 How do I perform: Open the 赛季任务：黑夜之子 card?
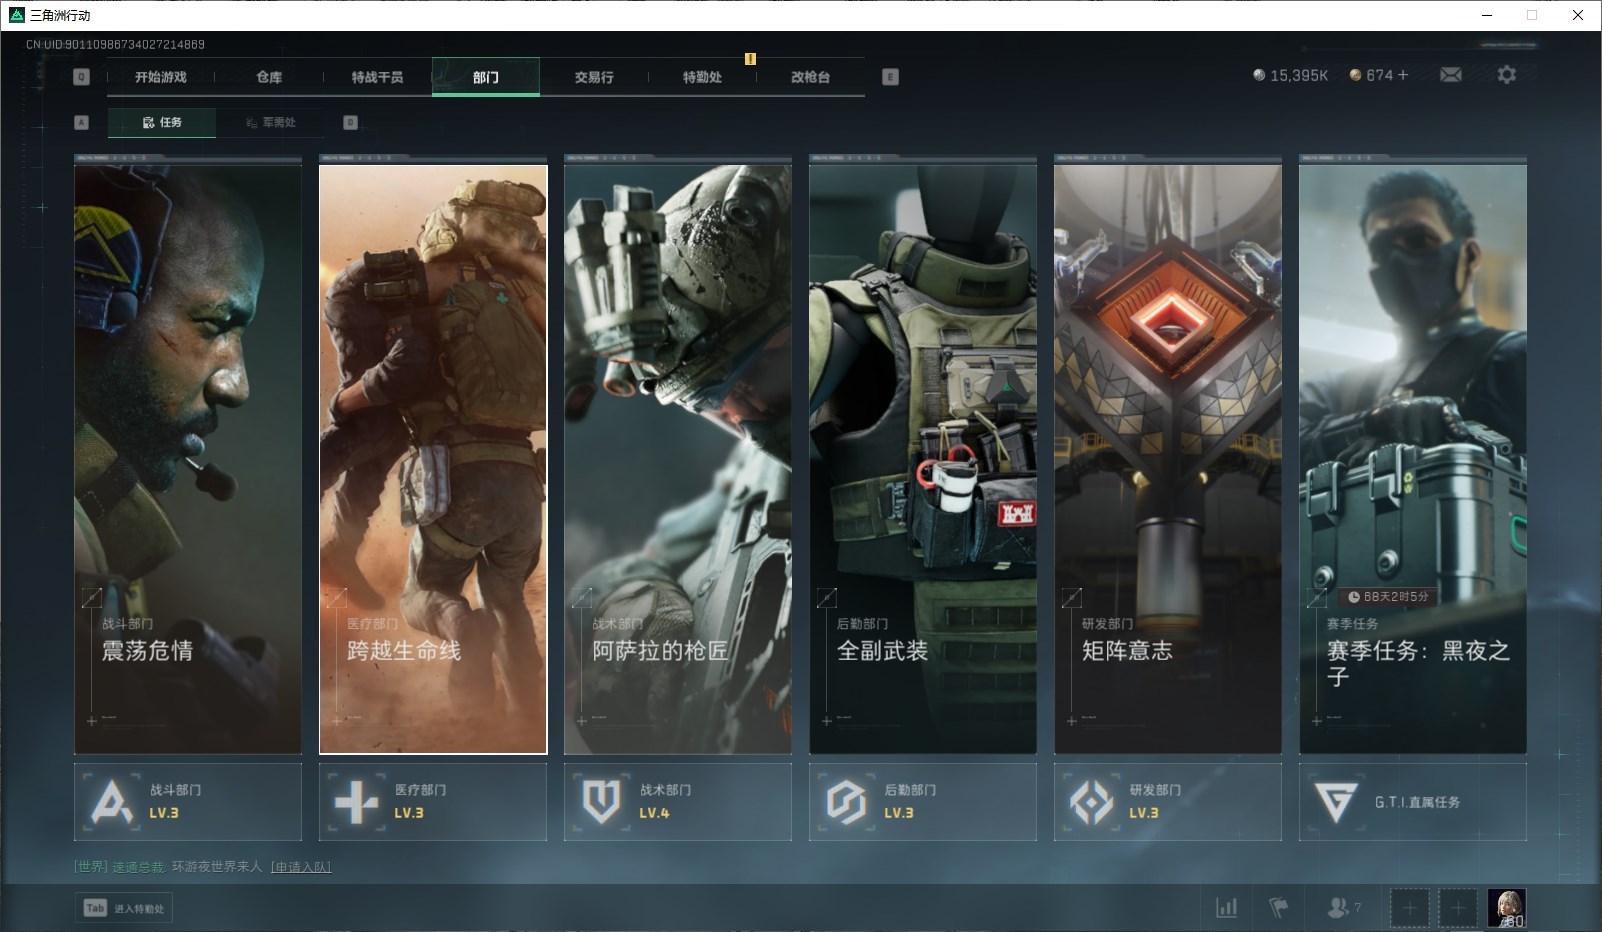click(1413, 459)
